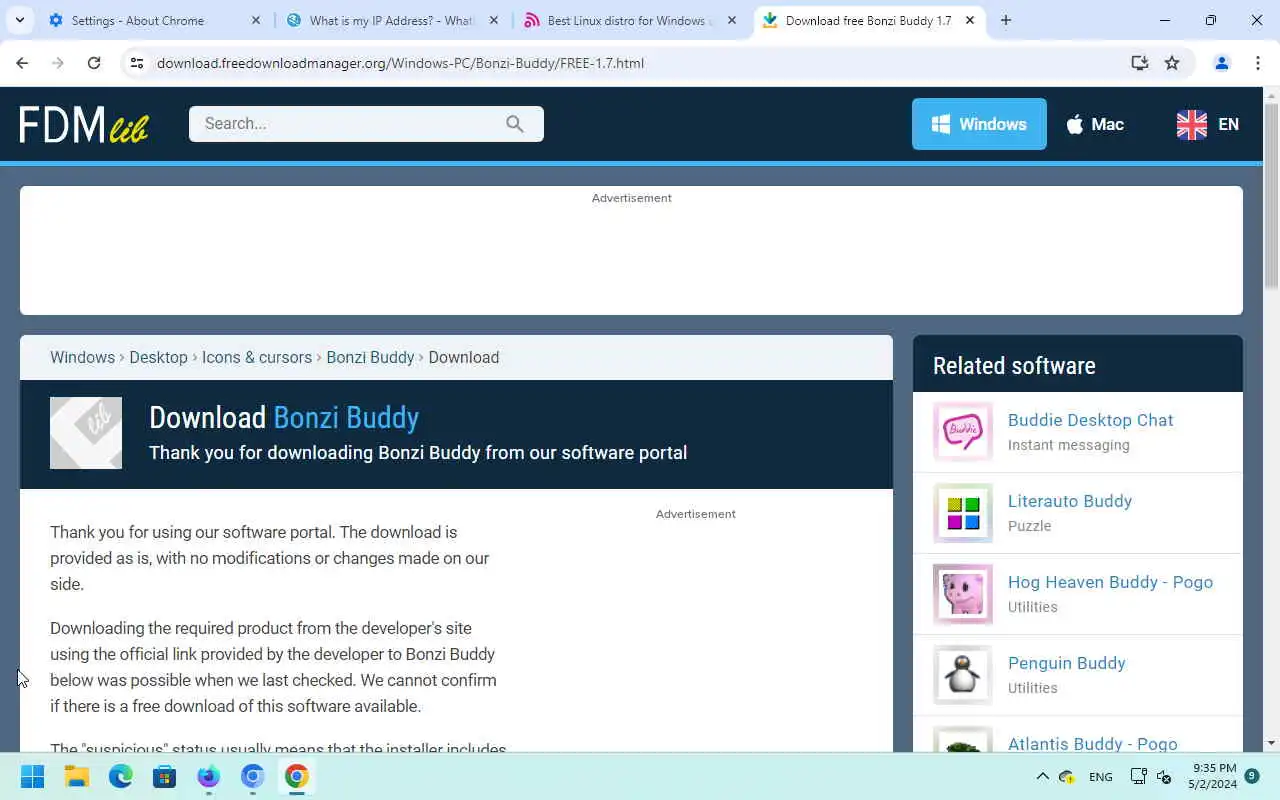
Task: Open Hog Heaven Buddy - Pogo link
Action: pos(1110,582)
